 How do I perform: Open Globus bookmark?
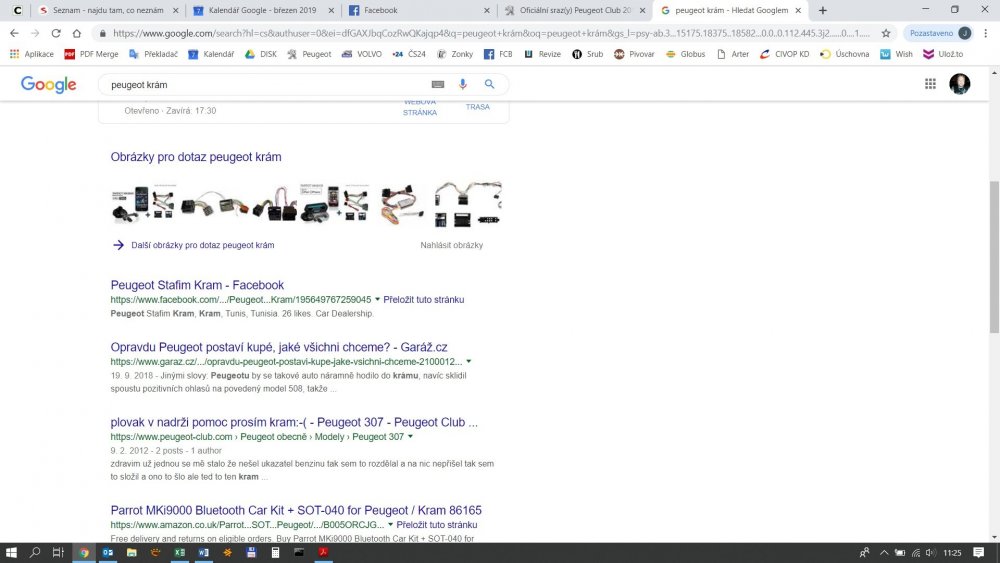(686, 54)
